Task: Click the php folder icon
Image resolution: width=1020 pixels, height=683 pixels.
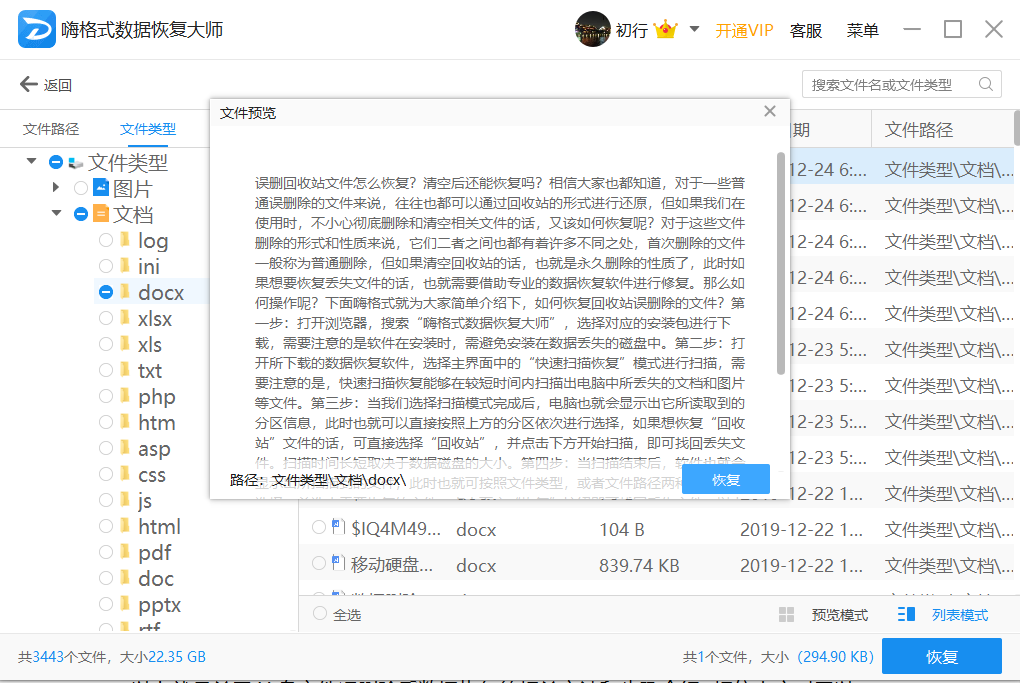Action: [x=125, y=395]
